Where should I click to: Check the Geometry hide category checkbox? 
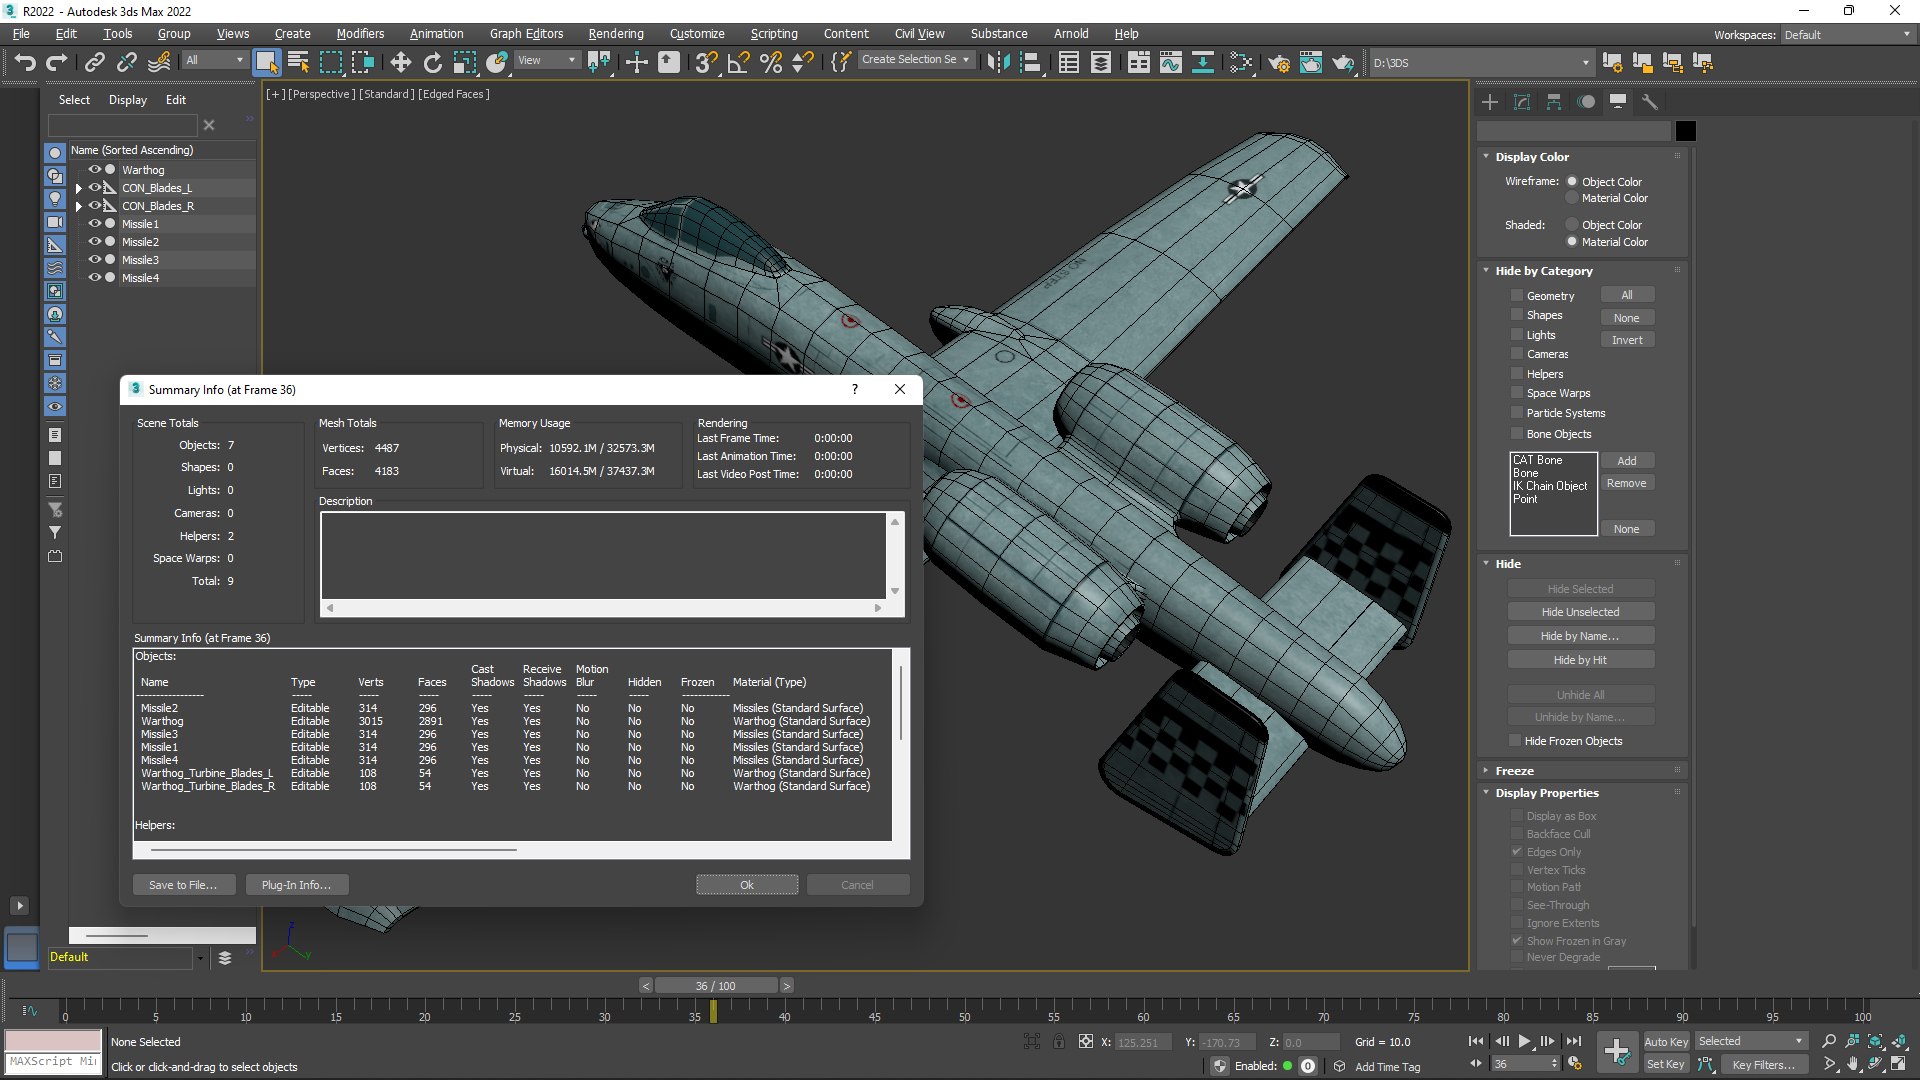(x=1517, y=296)
